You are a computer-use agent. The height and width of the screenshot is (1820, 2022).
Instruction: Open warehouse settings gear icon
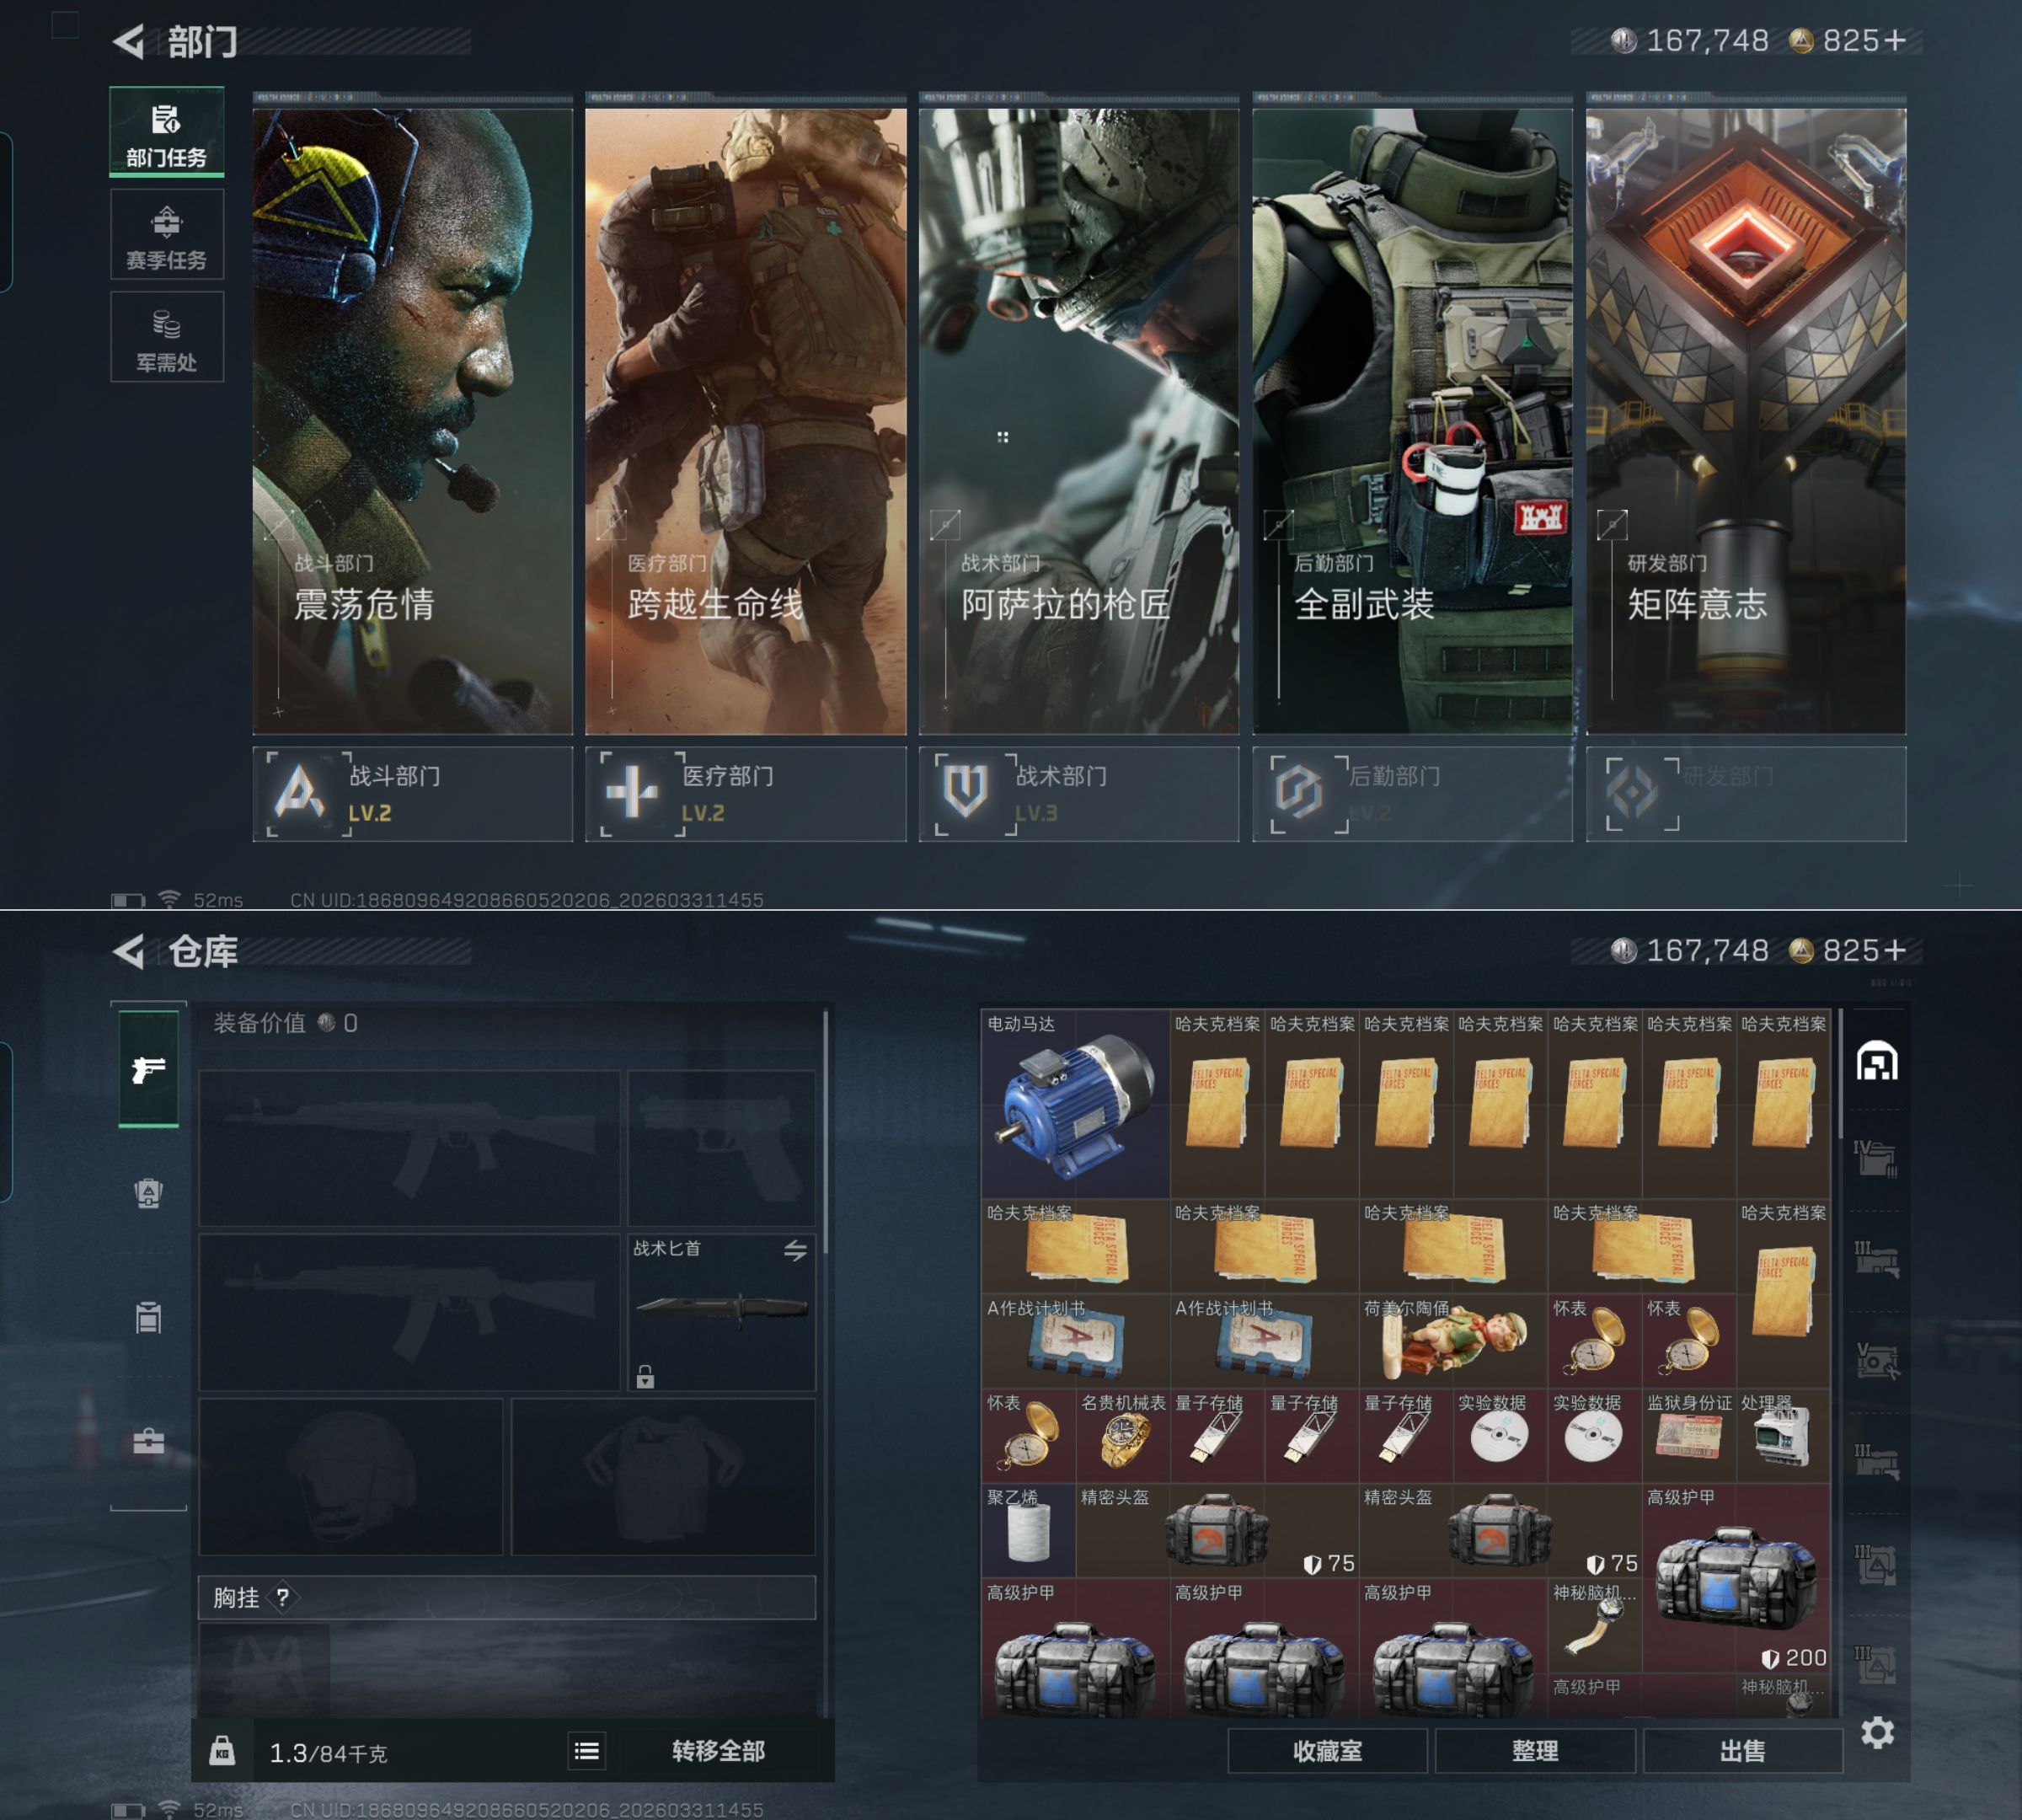(x=1877, y=1732)
